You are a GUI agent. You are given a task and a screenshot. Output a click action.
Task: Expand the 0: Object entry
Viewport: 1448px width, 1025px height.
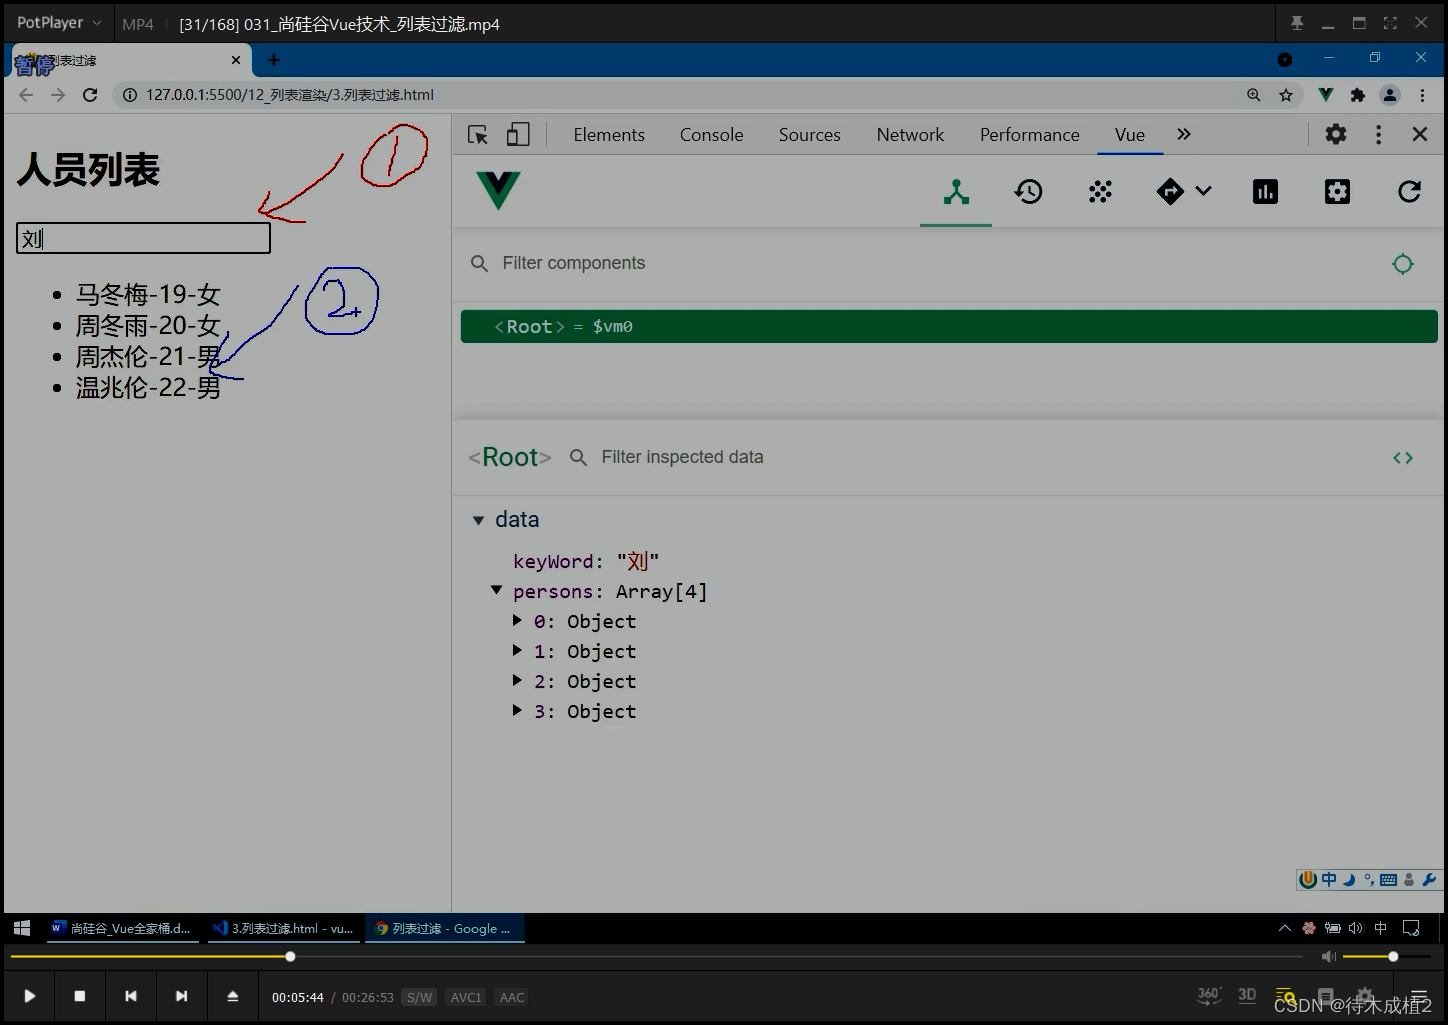click(517, 620)
